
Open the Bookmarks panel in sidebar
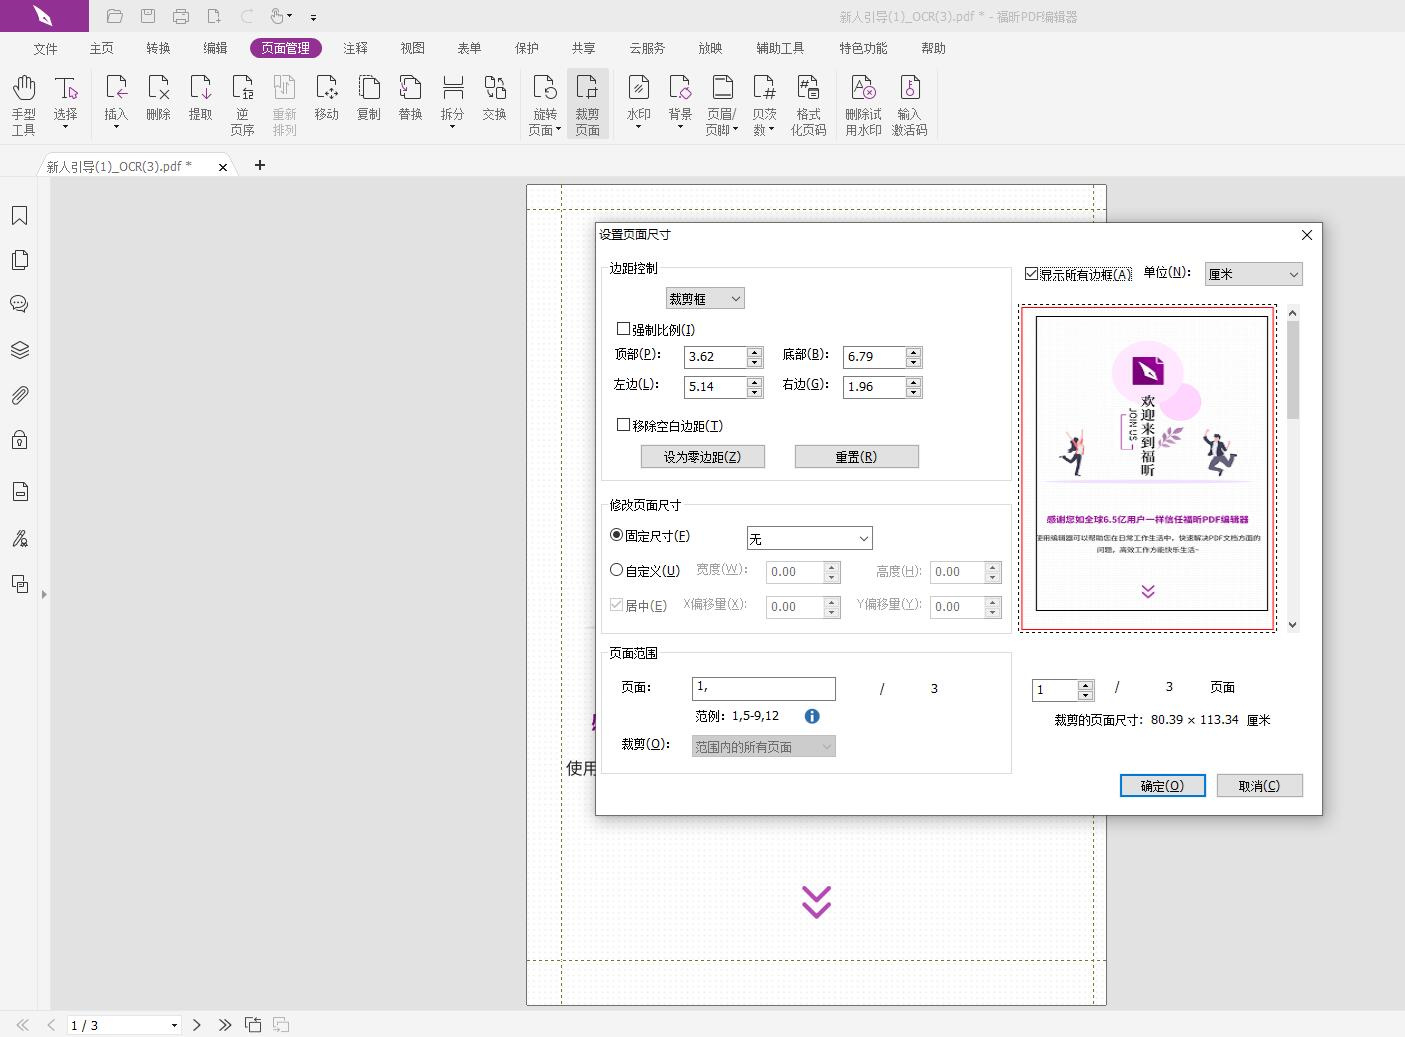19,216
